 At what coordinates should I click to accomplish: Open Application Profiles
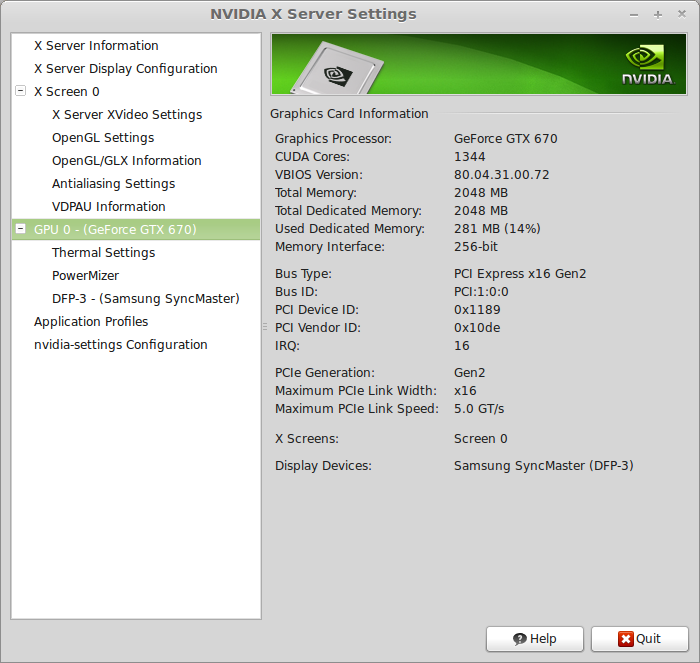pyautogui.click(x=91, y=321)
